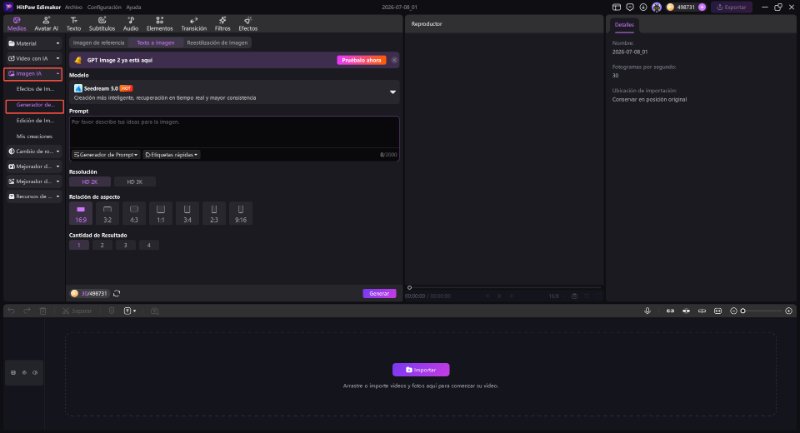
Task: Open the Efectos panel
Action: click(x=248, y=24)
